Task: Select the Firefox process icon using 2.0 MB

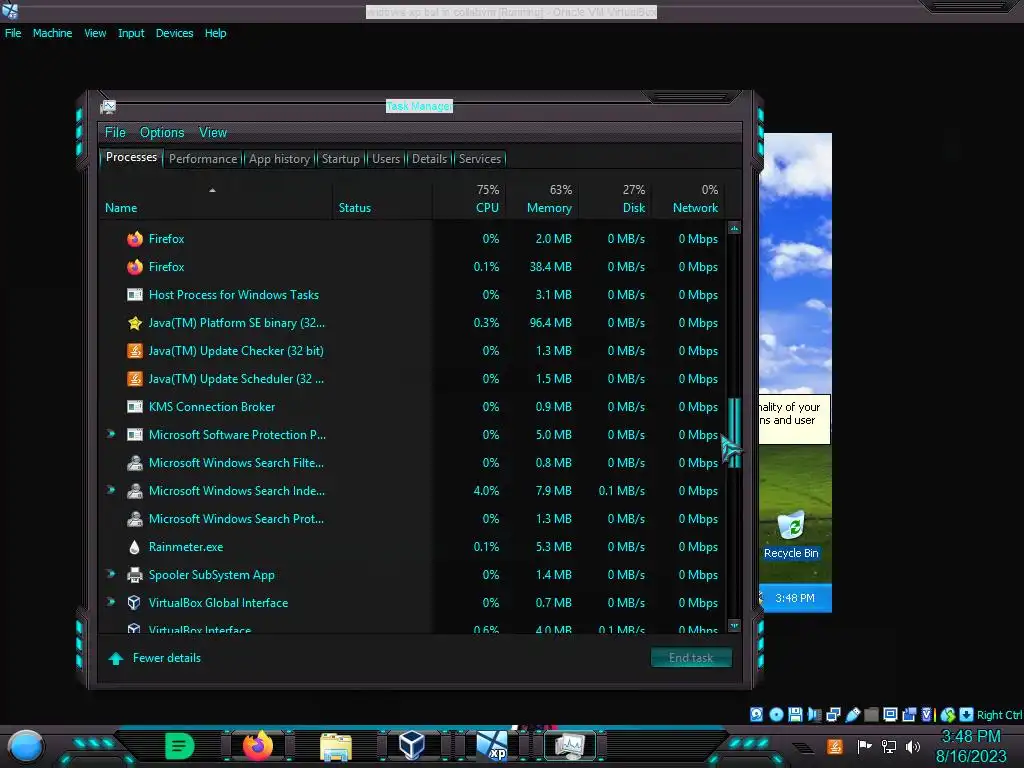Action: coord(135,239)
